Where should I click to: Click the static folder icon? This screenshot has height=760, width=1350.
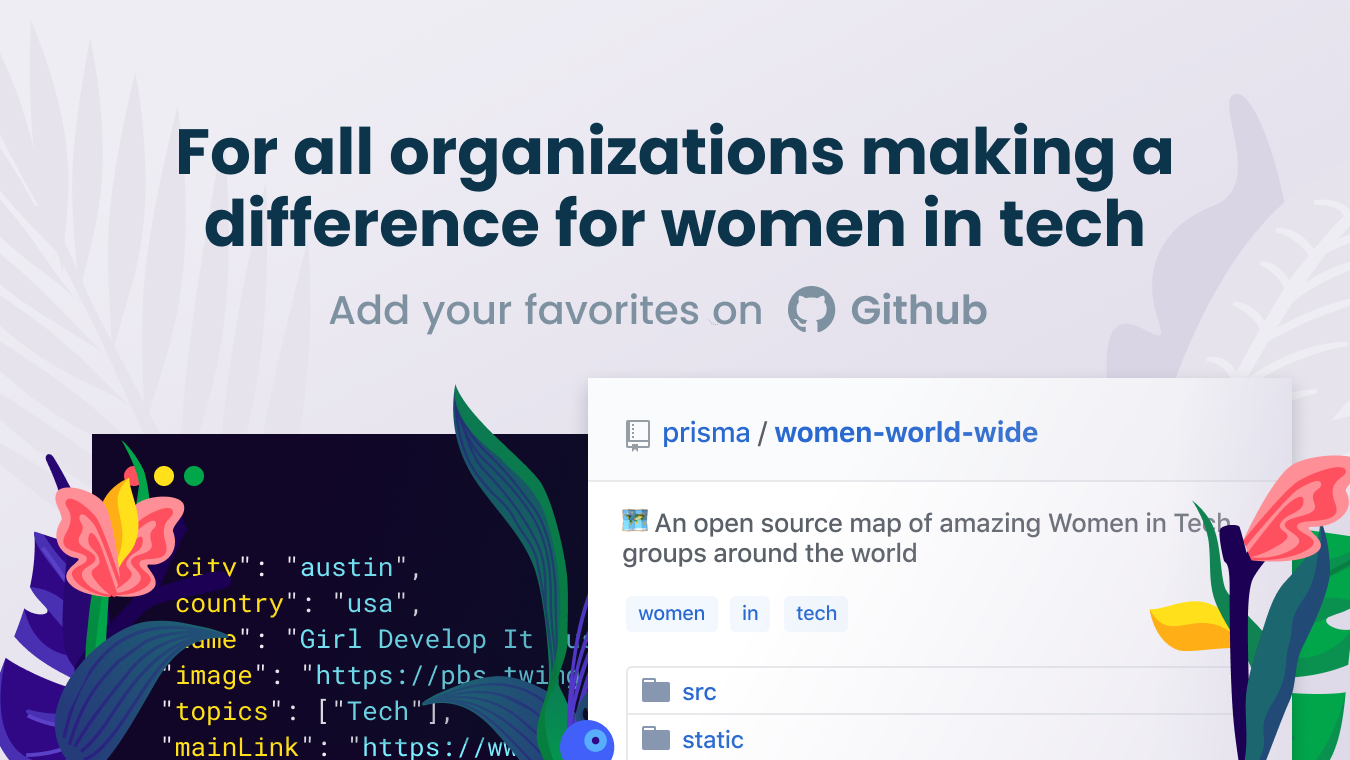point(656,738)
